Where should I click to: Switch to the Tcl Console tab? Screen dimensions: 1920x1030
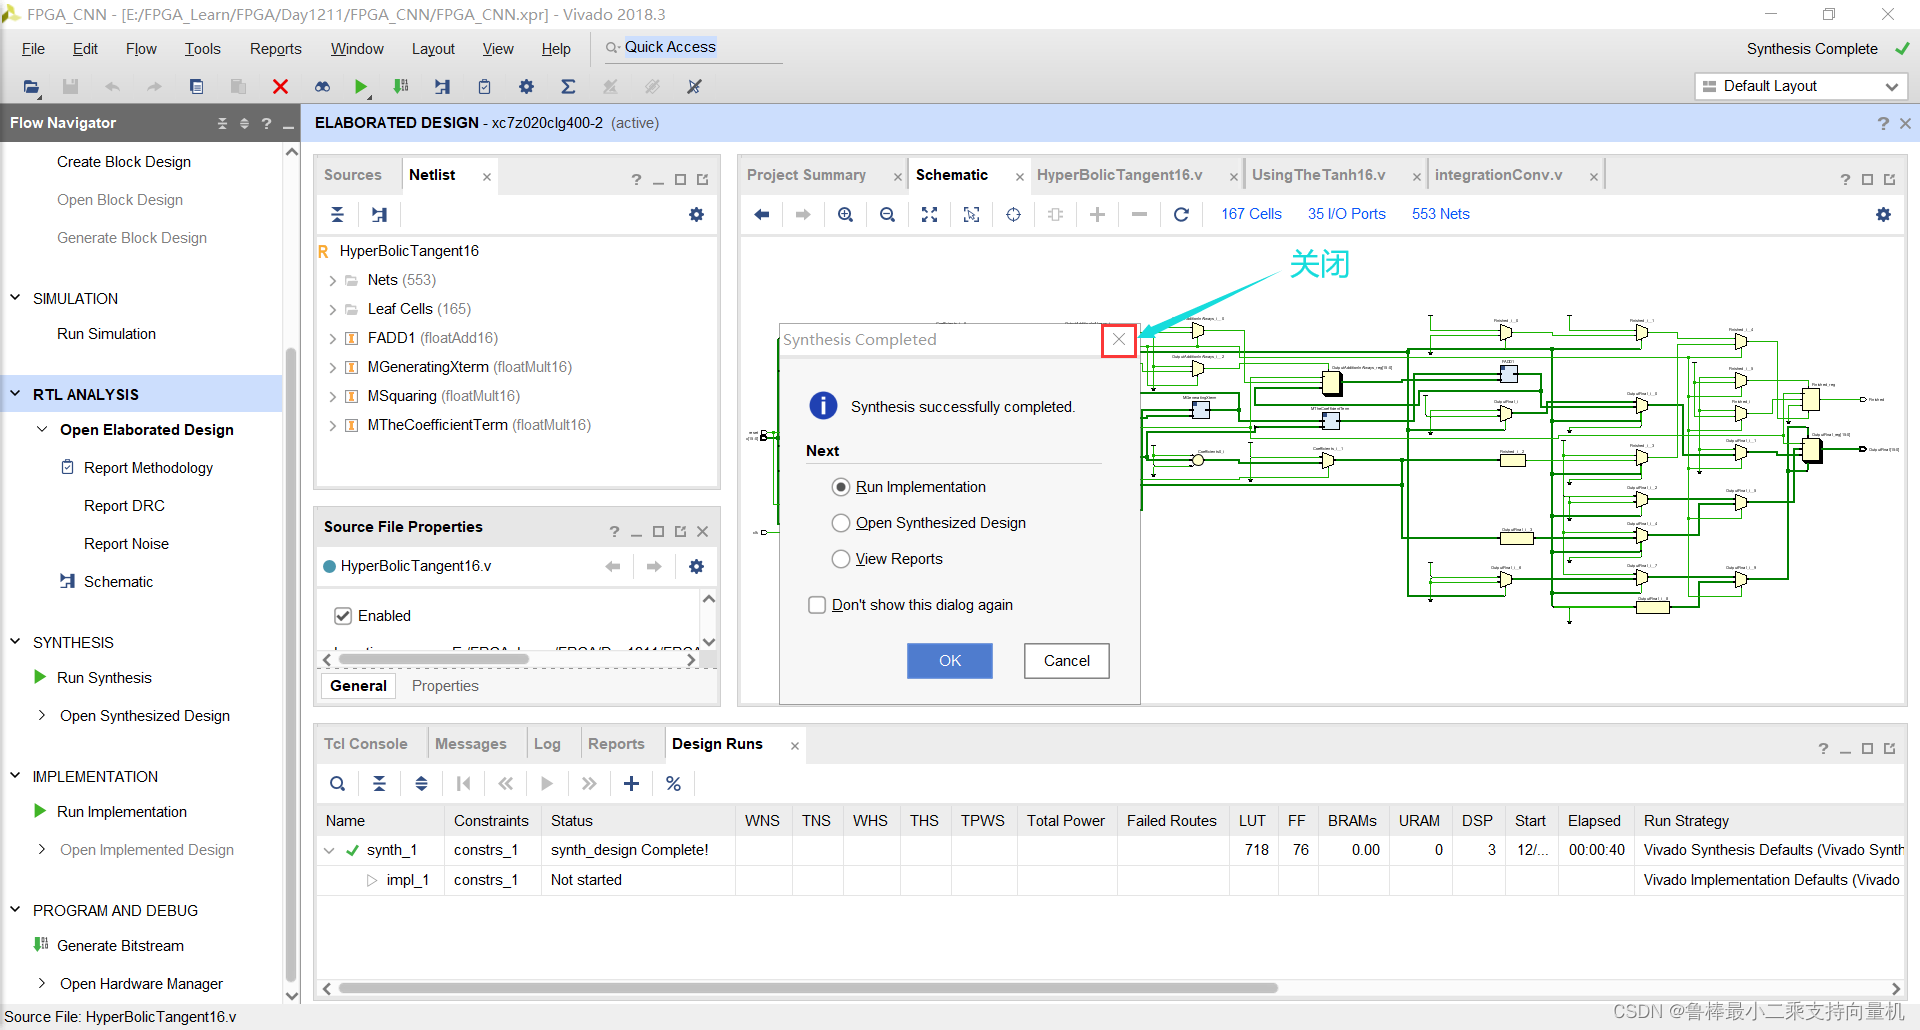point(365,744)
